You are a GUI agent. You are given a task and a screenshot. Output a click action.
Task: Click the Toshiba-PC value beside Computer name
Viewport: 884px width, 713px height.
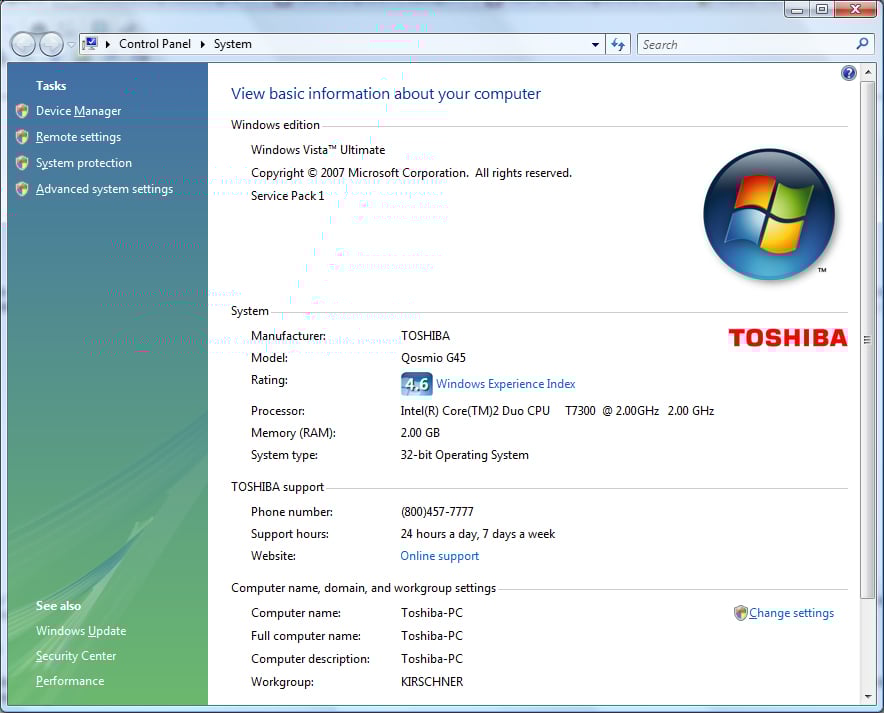pos(432,613)
